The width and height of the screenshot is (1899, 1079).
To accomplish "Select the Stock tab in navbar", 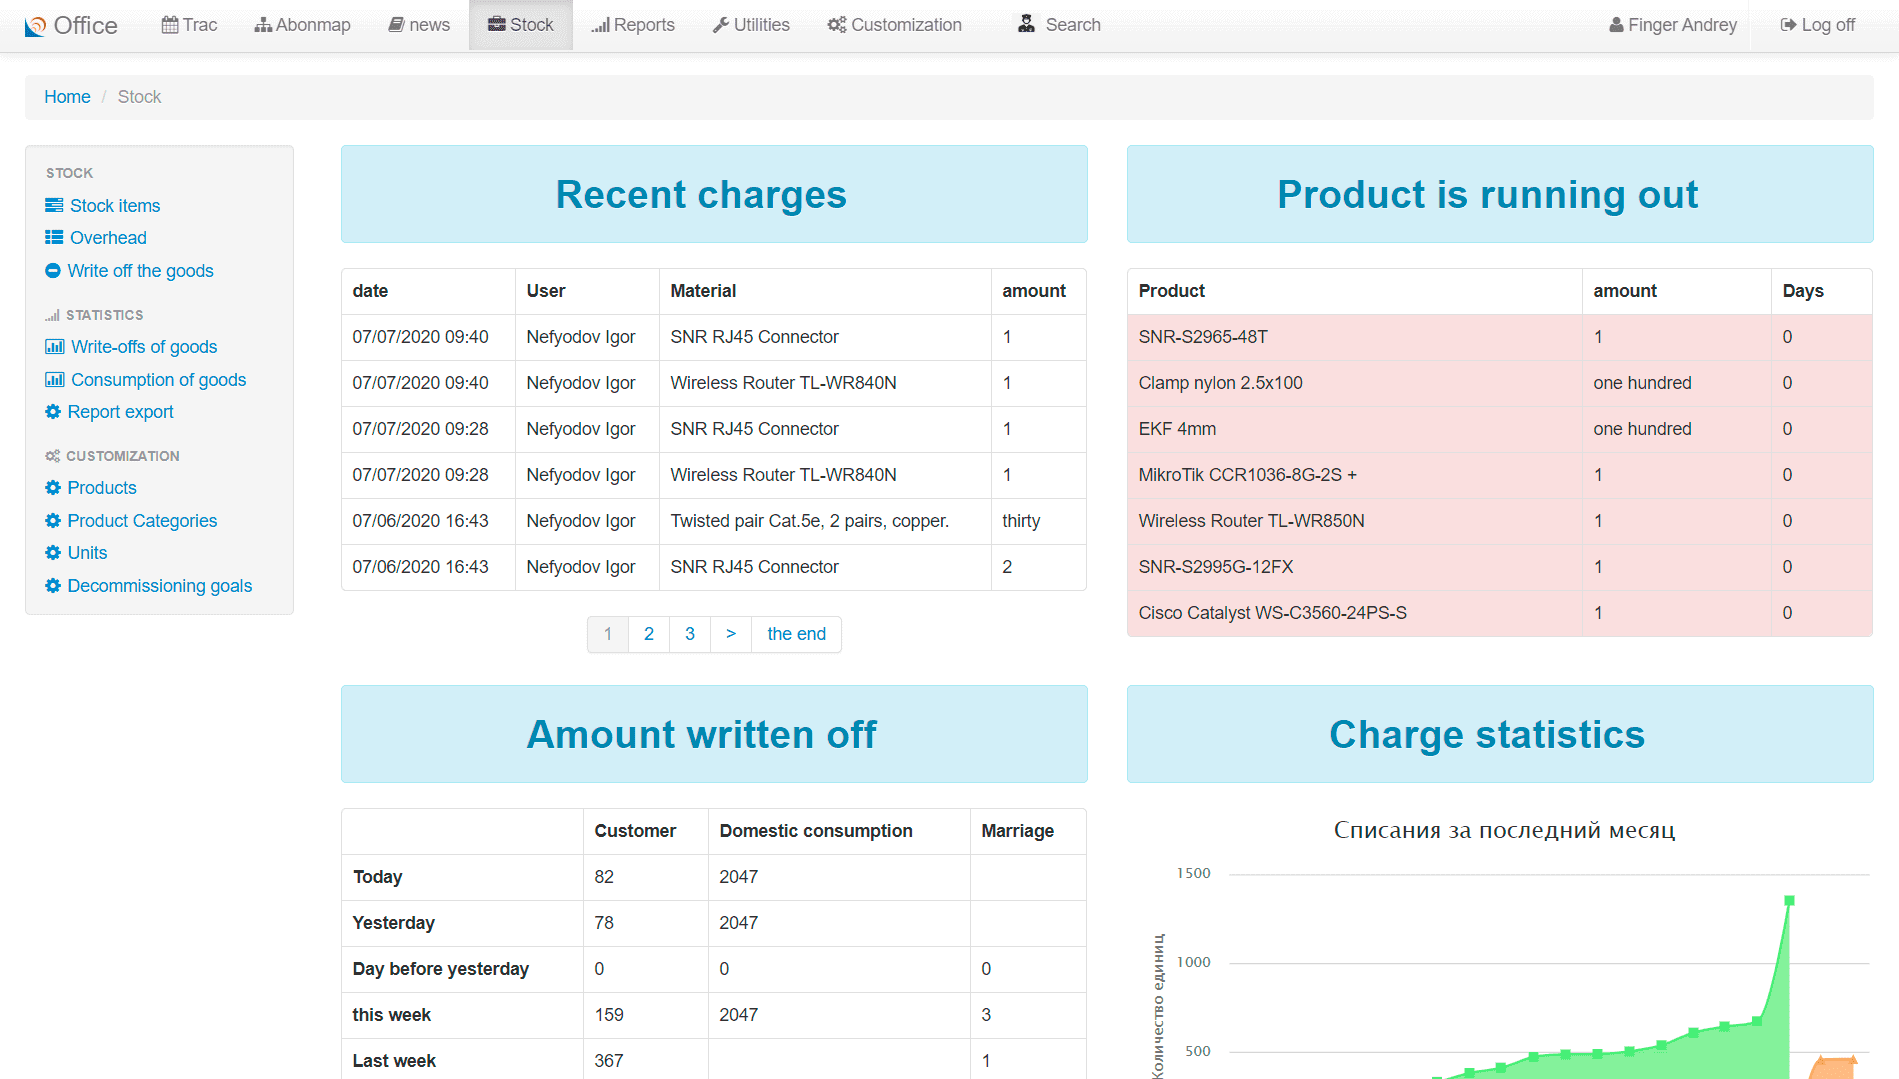I will pos(520,25).
